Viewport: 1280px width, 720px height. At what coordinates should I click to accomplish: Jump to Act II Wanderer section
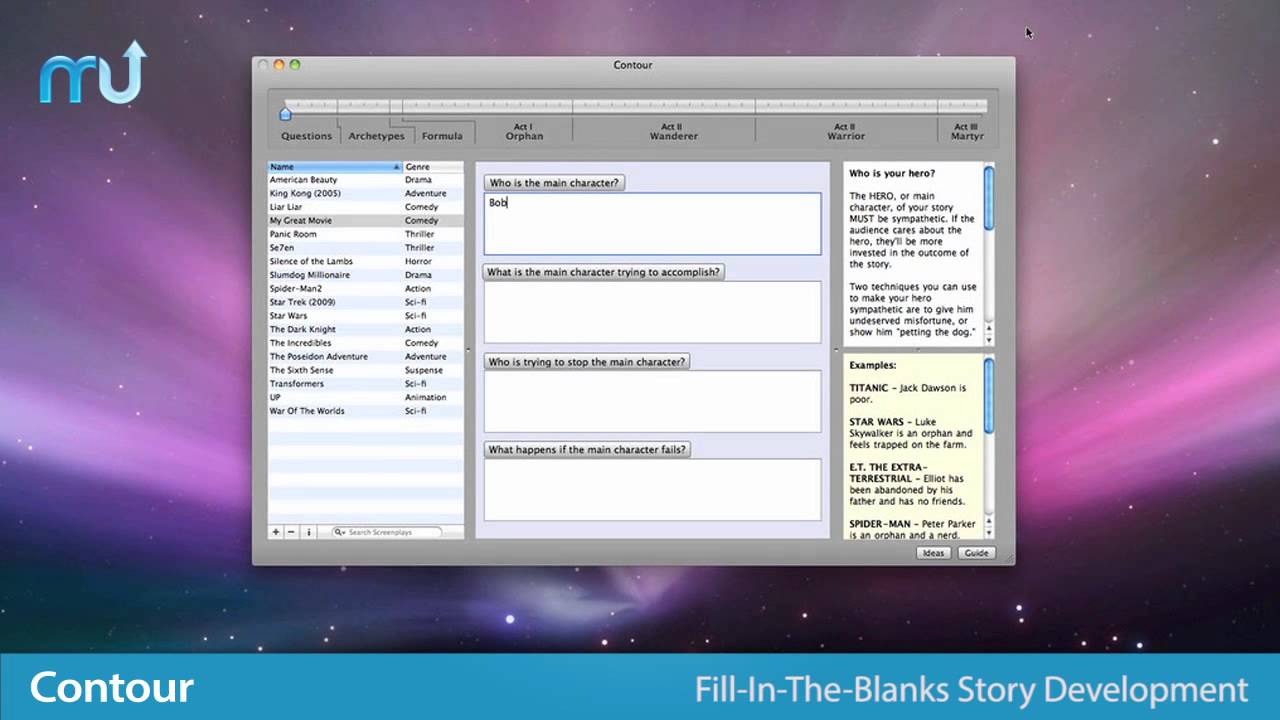pos(673,132)
